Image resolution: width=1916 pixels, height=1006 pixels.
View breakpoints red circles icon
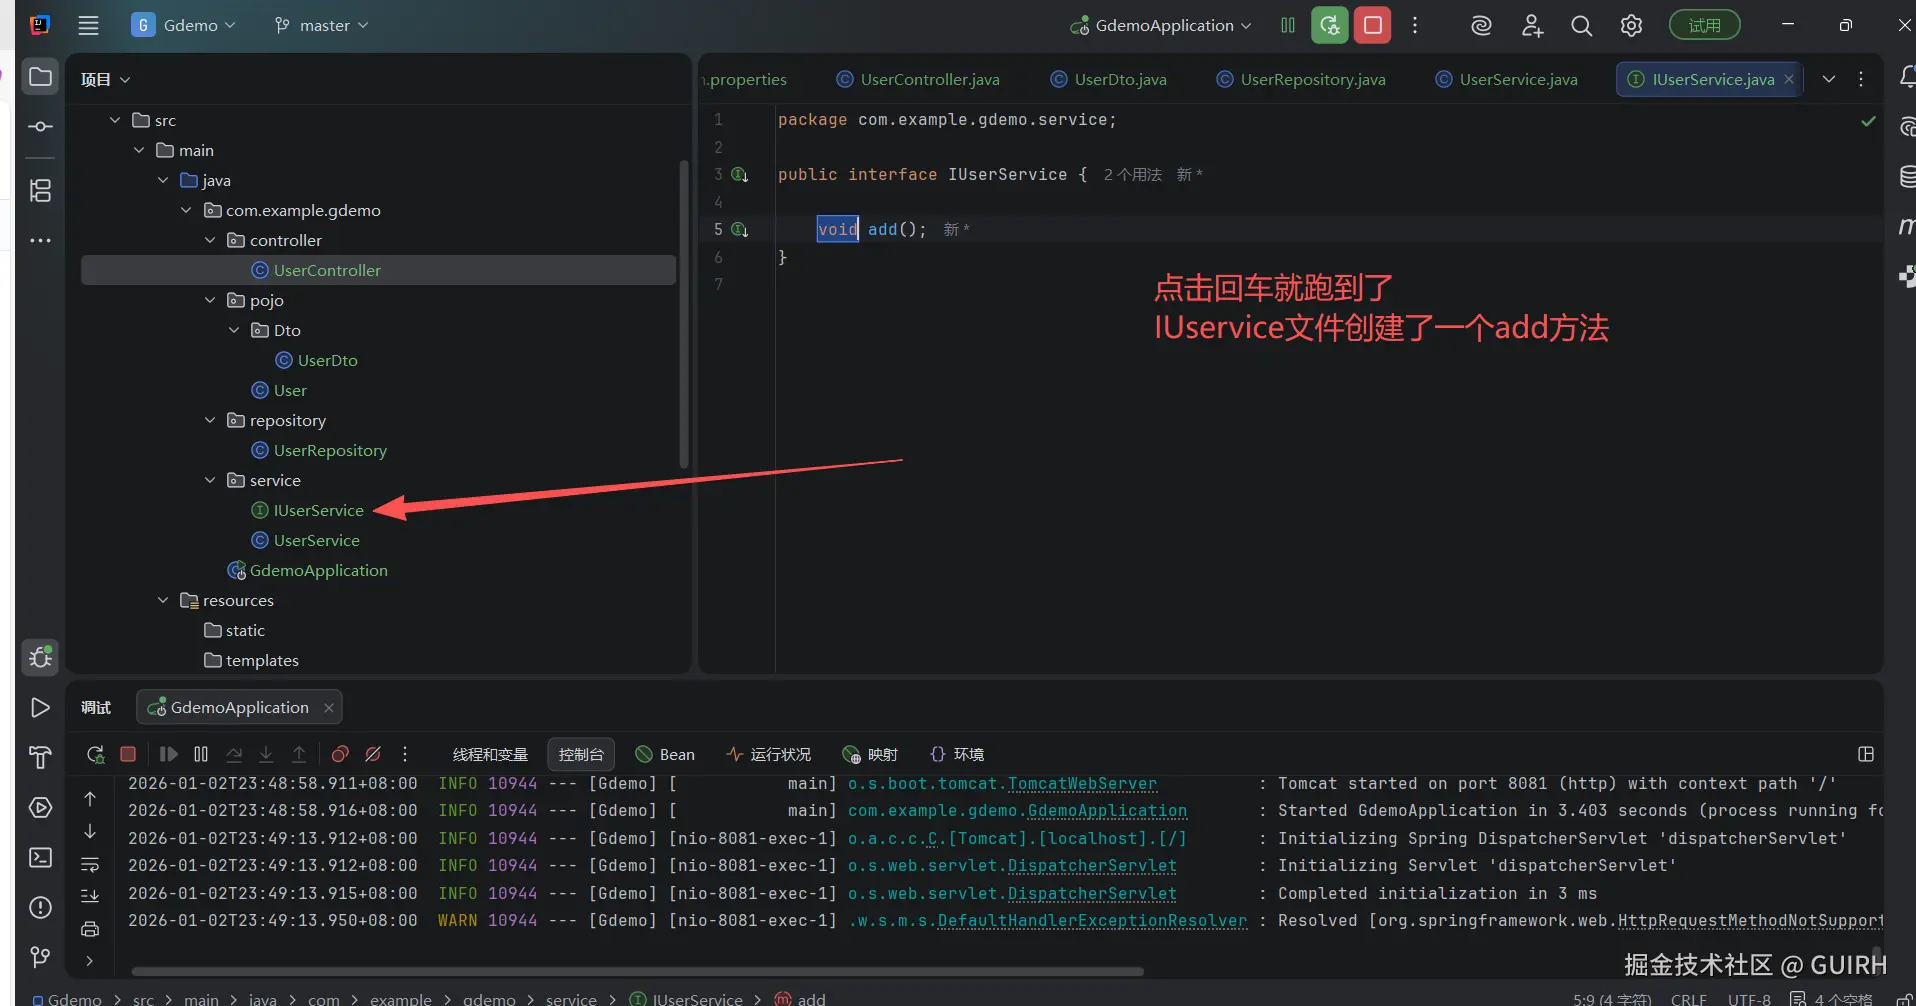tap(340, 754)
